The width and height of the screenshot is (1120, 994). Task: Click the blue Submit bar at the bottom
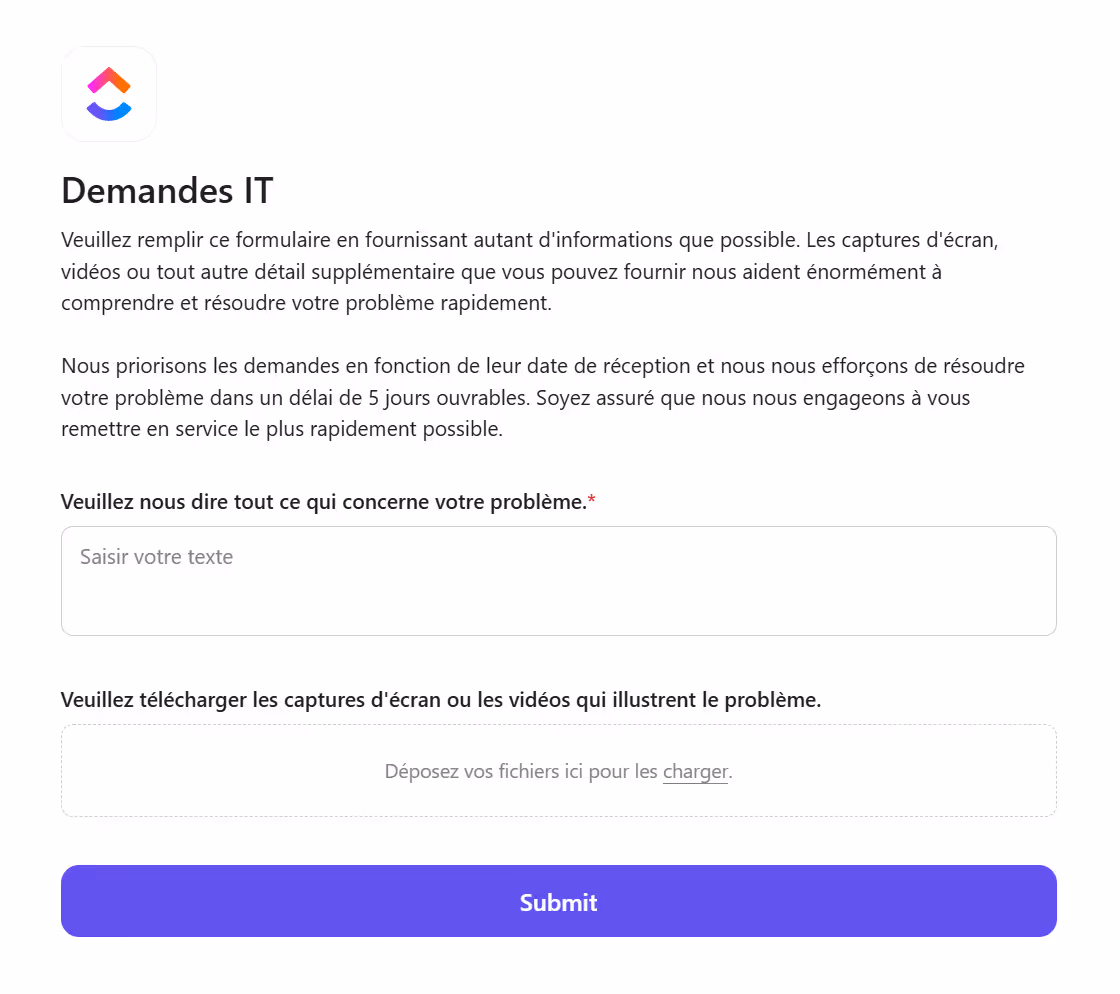coord(558,901)
